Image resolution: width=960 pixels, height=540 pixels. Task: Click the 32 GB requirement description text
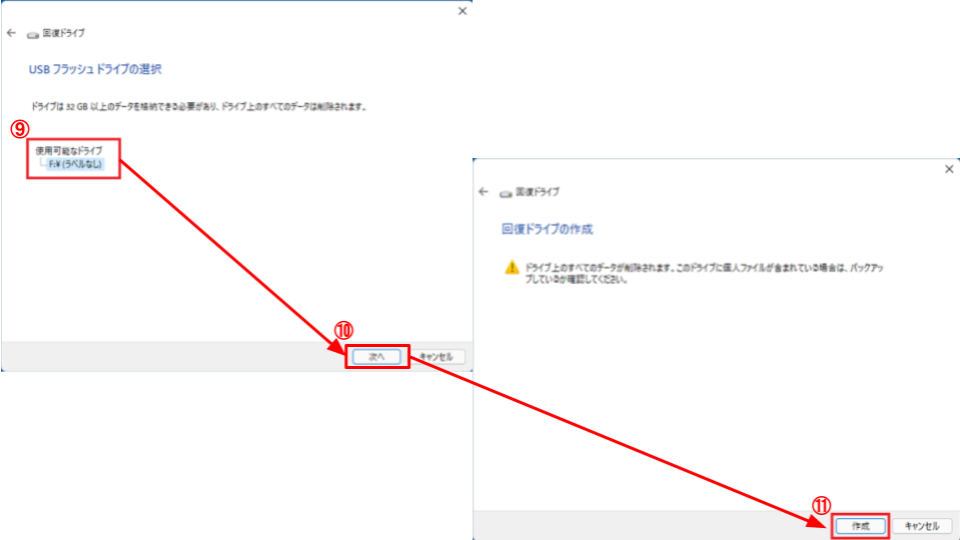point(200,107)
